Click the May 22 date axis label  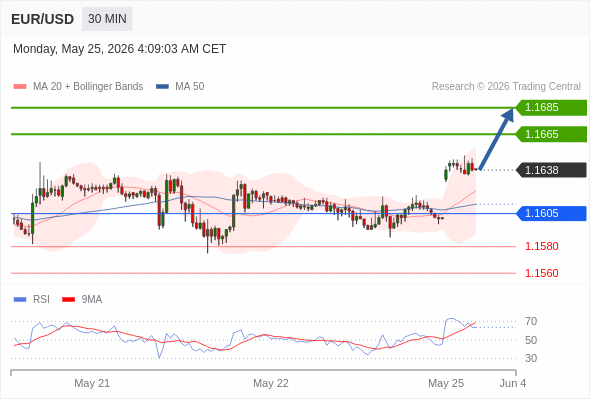[x=271, y=383]
